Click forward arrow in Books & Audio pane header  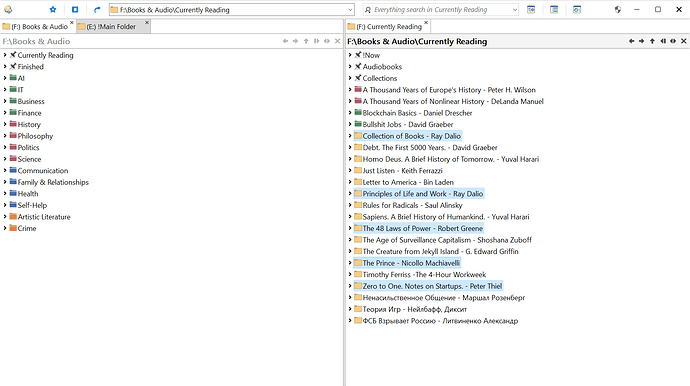[x=295, y=41]
